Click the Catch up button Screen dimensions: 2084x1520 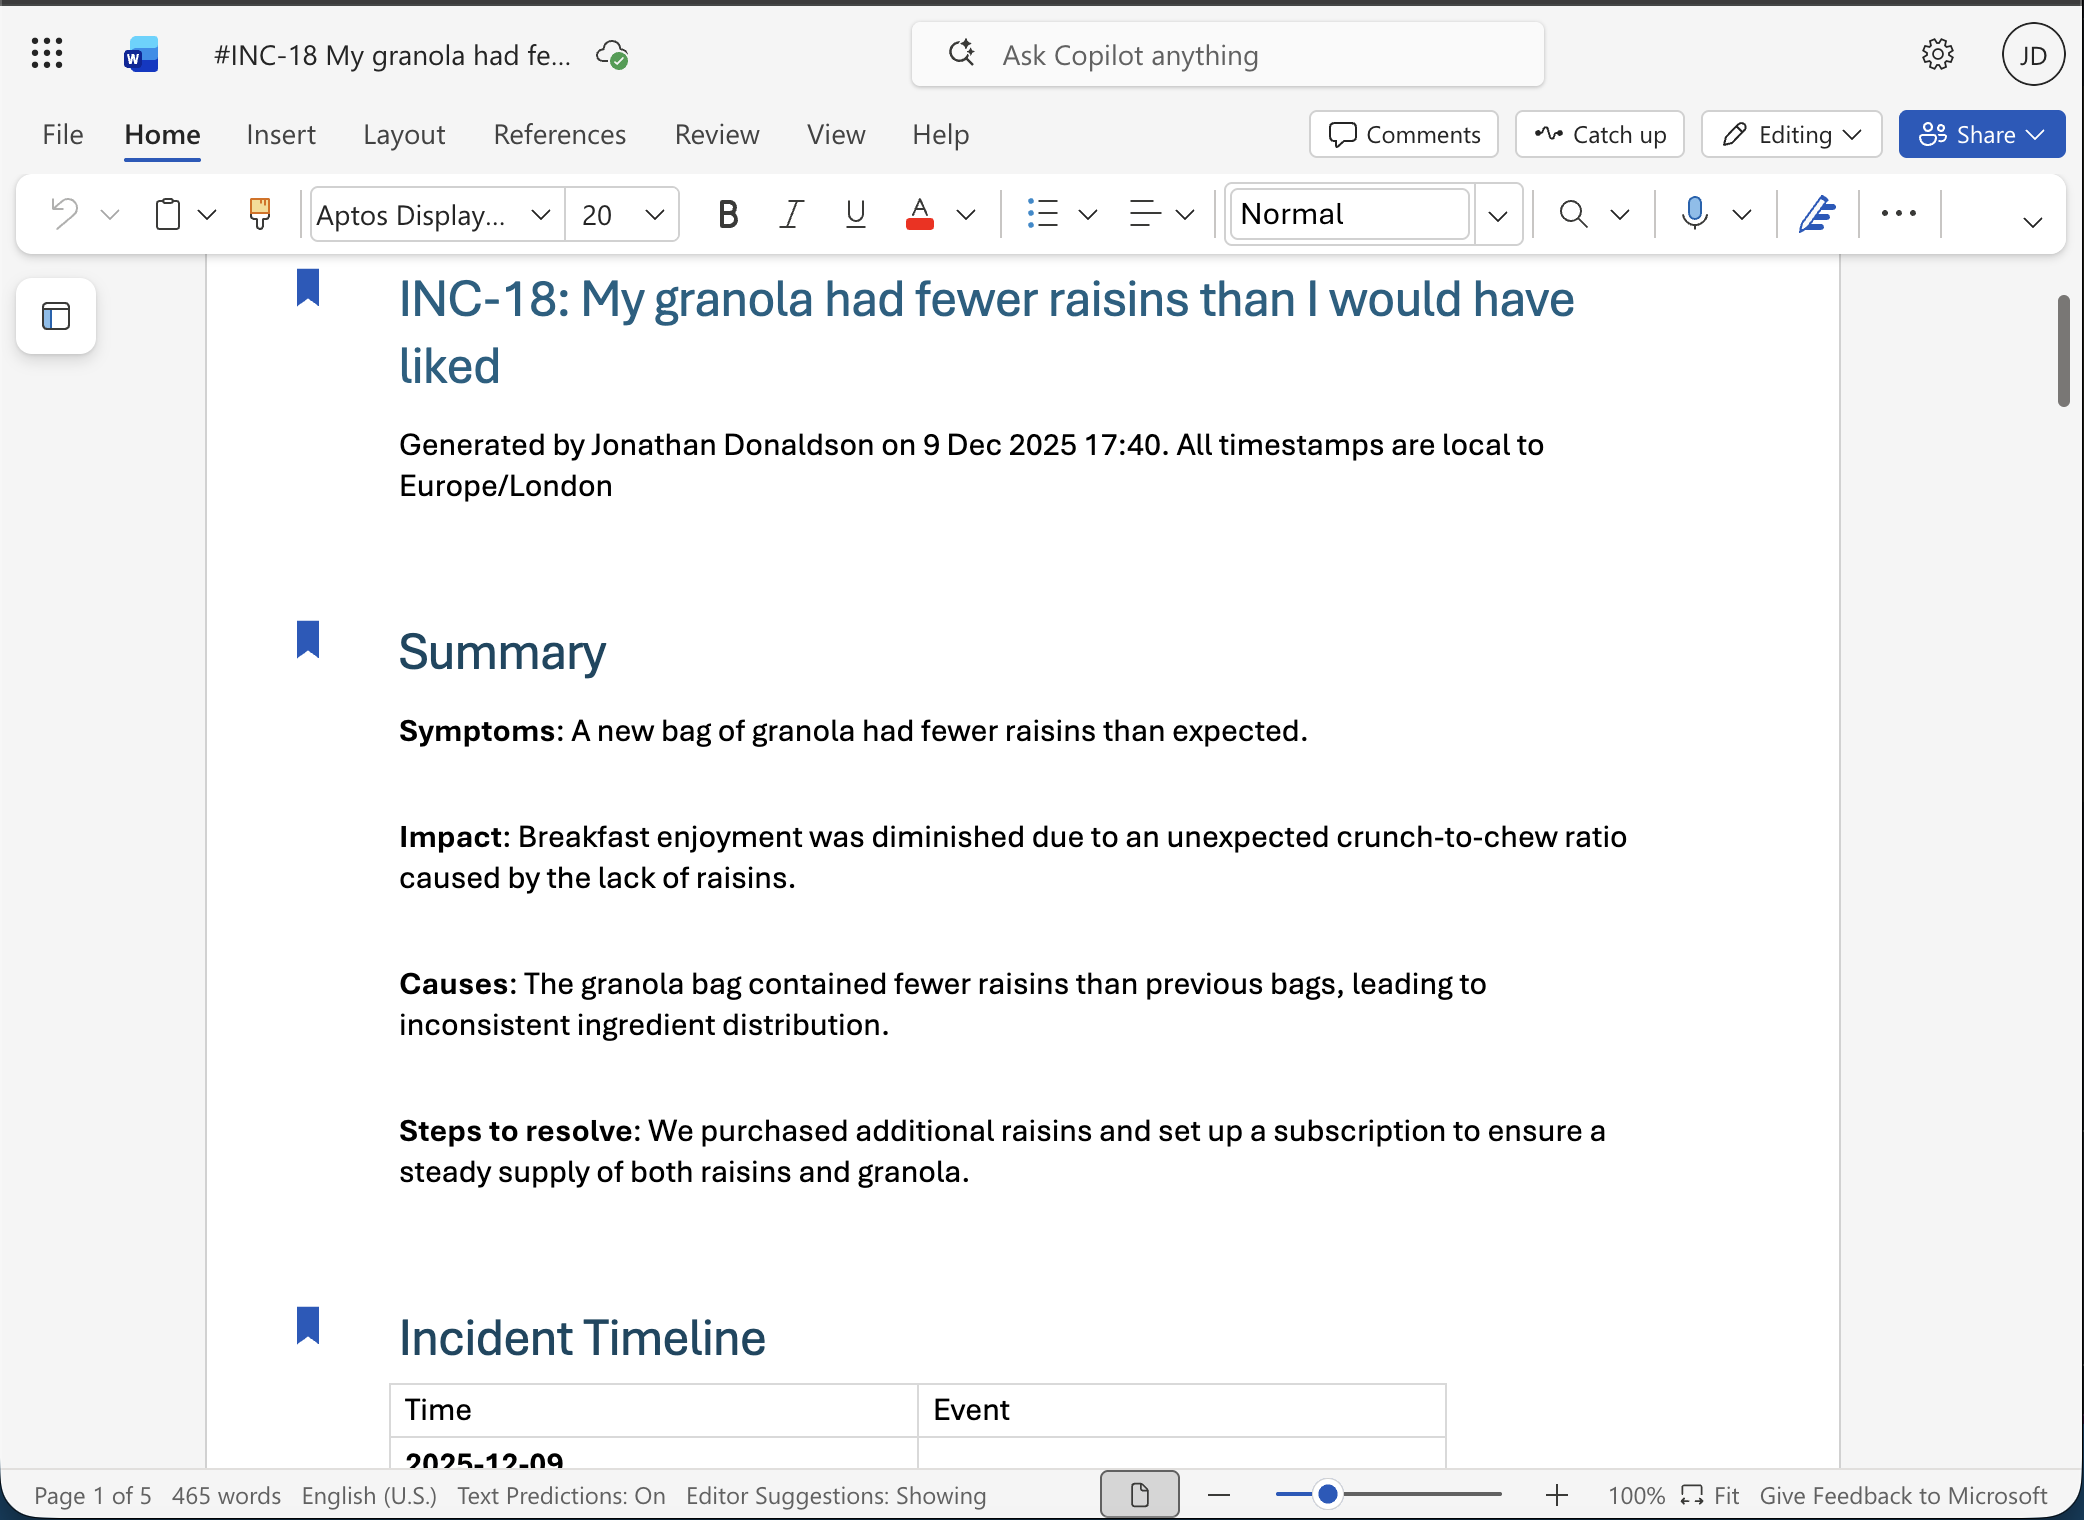1599,134
